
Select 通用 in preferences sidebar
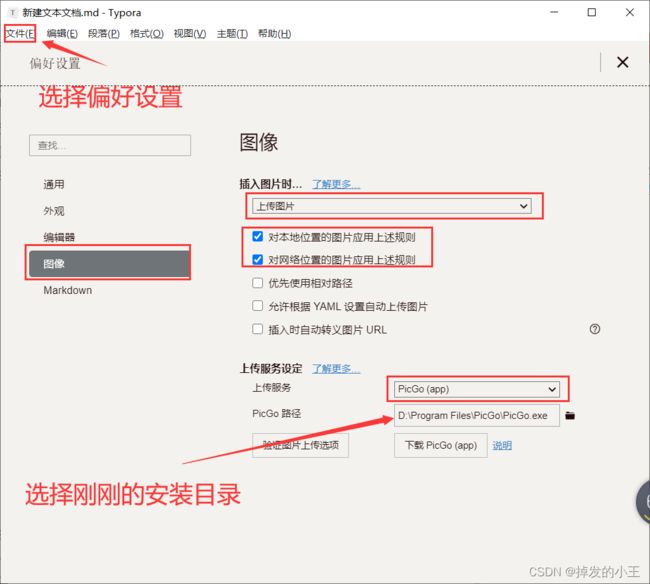tap(54, 184)
